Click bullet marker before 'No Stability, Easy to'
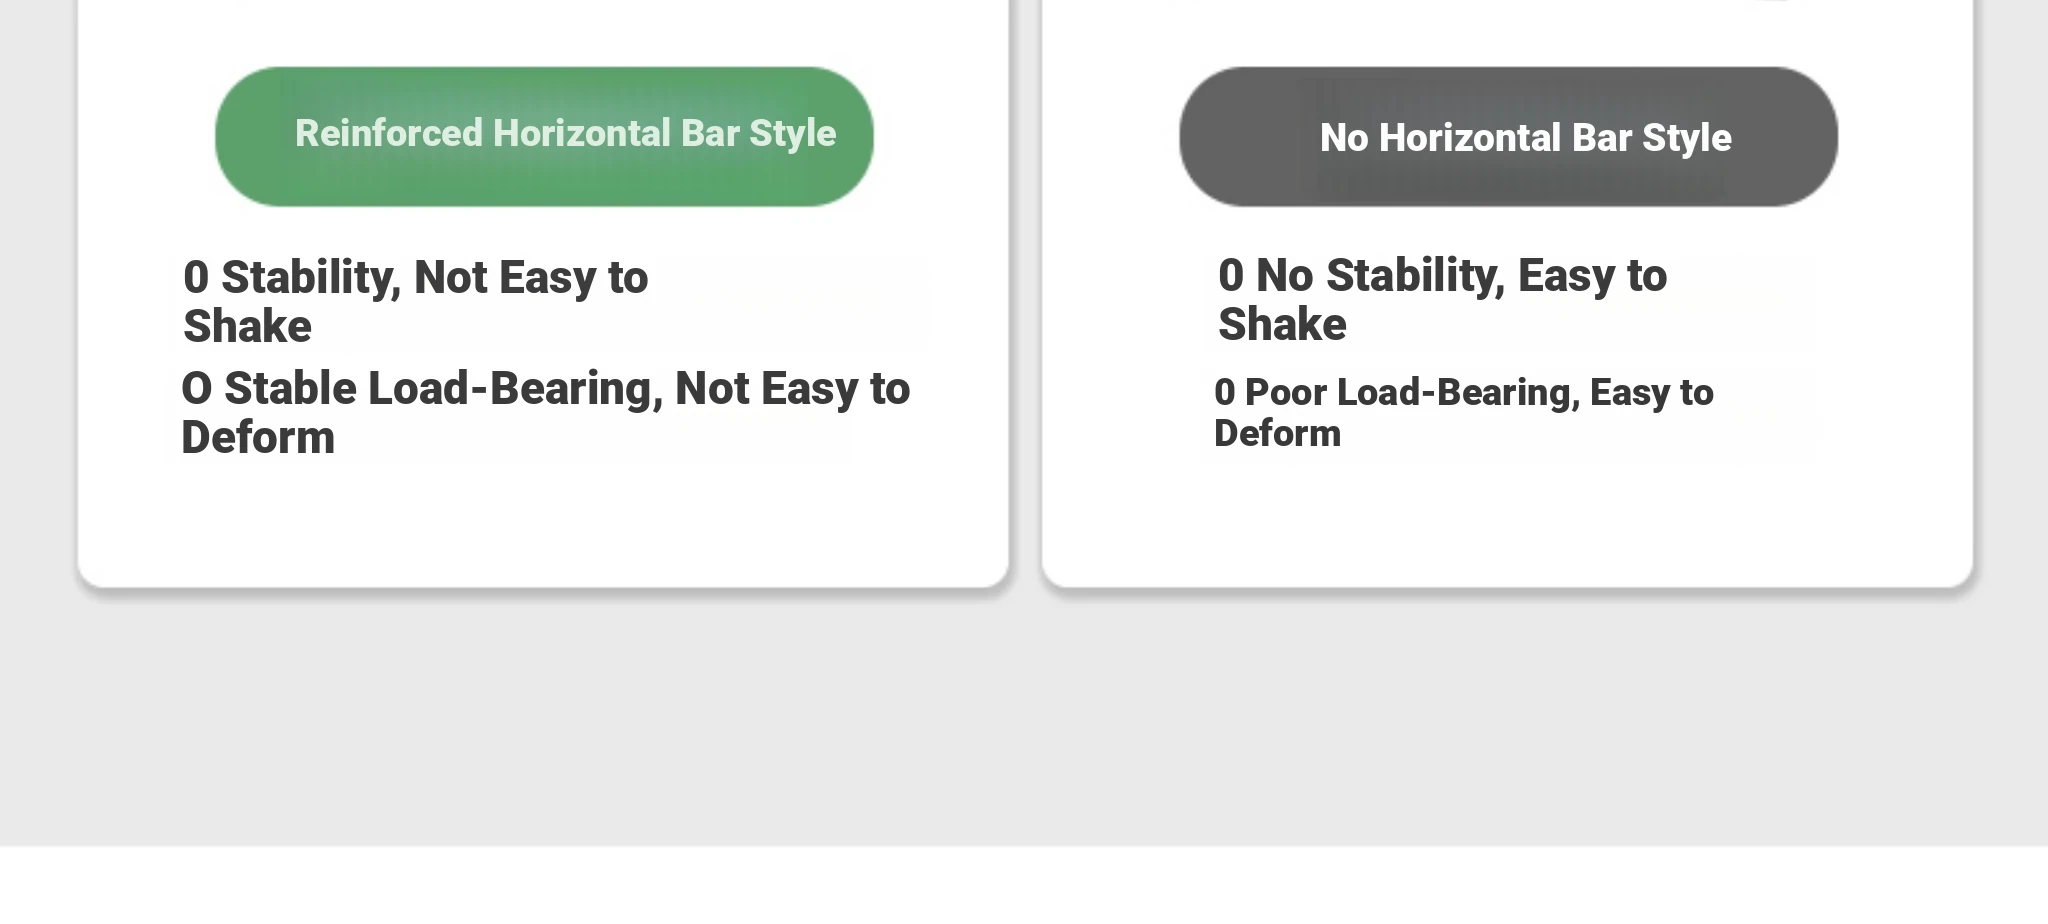The width and height of the screenshot is (2048, 924). point(1231,275)
